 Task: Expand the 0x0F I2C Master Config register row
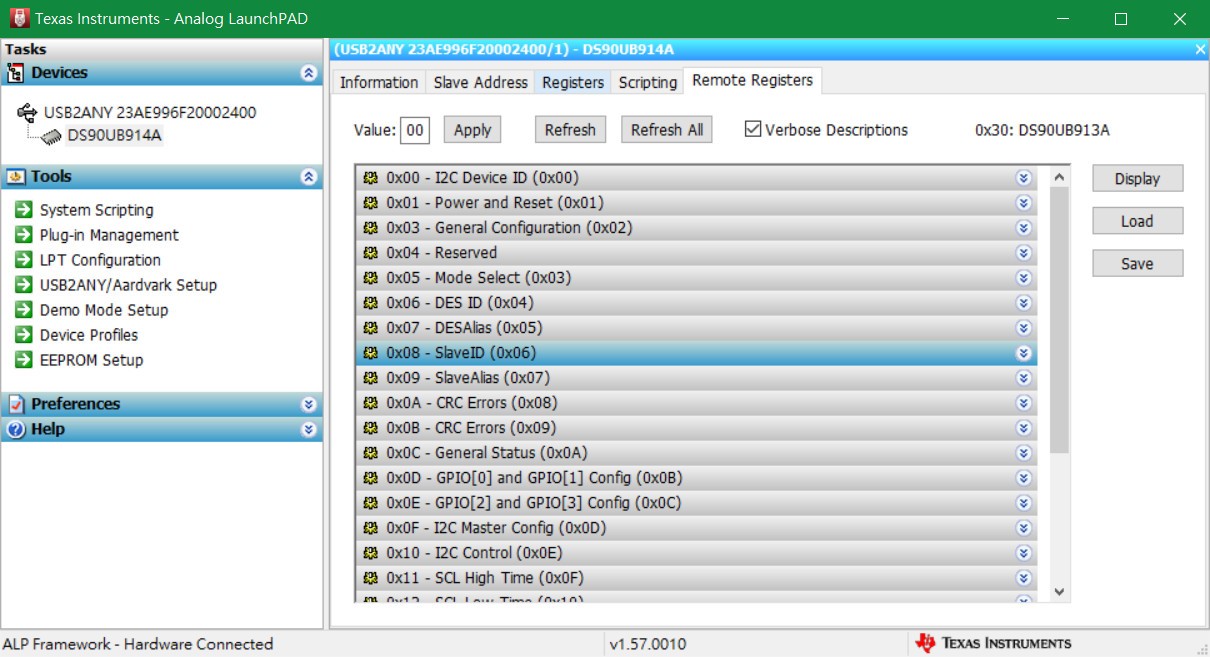pyautogui.click(x=1023, y=528)
